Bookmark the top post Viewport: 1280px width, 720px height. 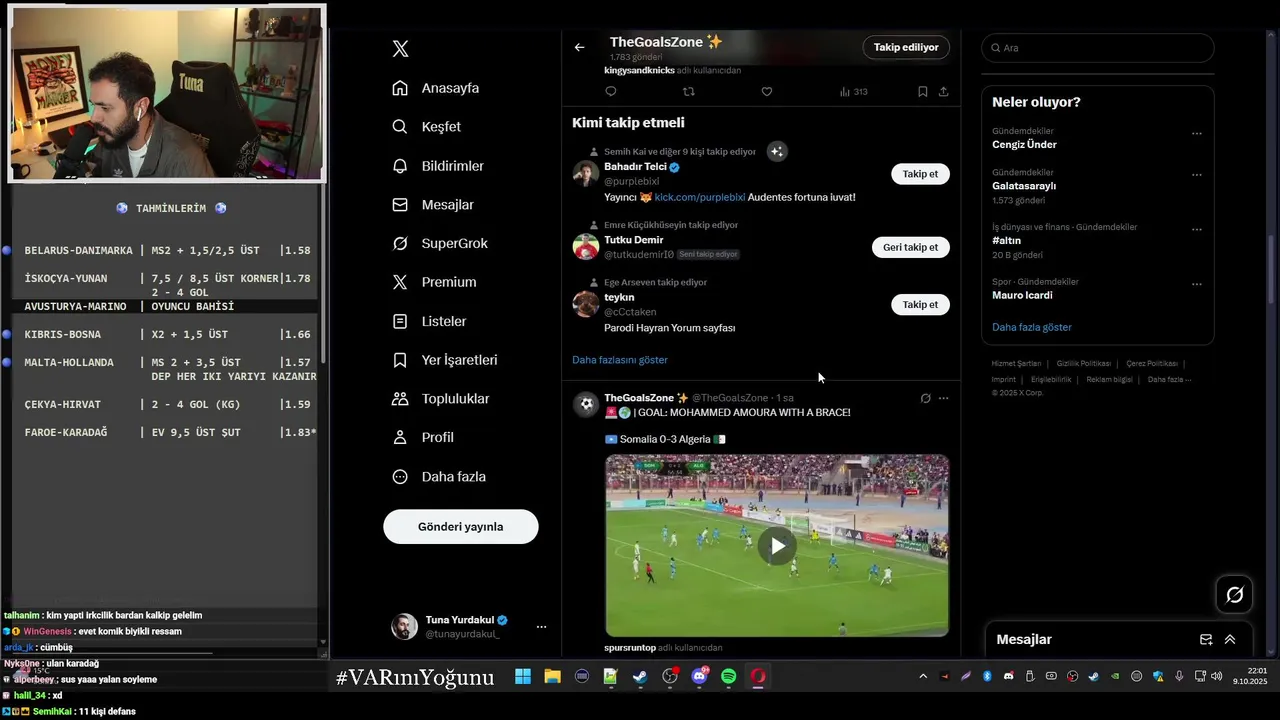click(x=922, y=91)
